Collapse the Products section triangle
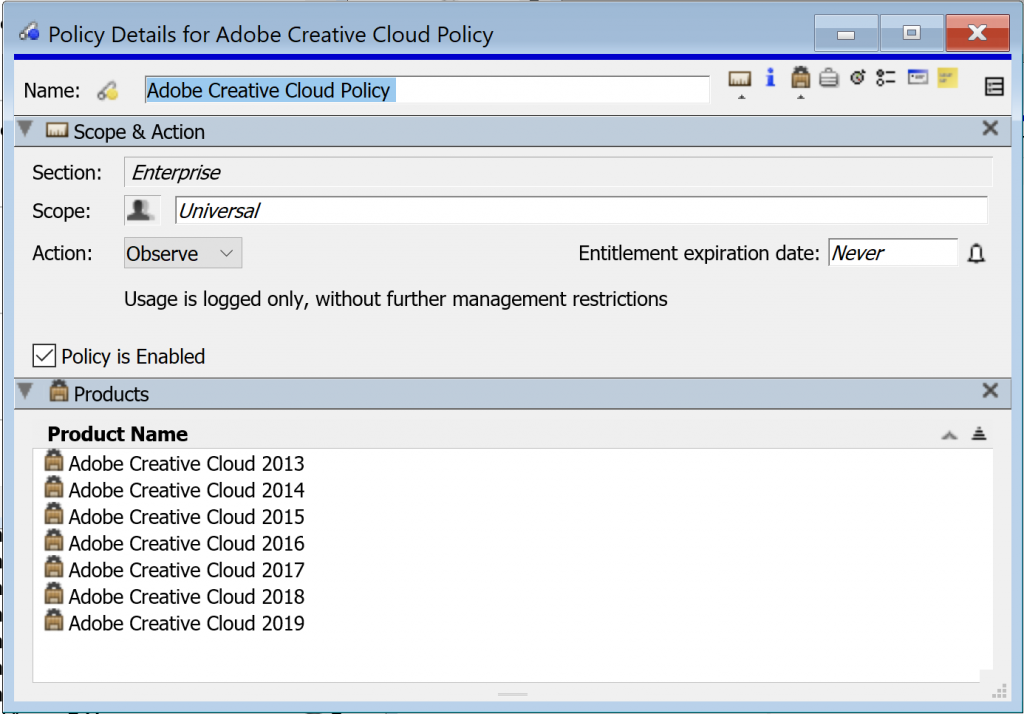 25,391
